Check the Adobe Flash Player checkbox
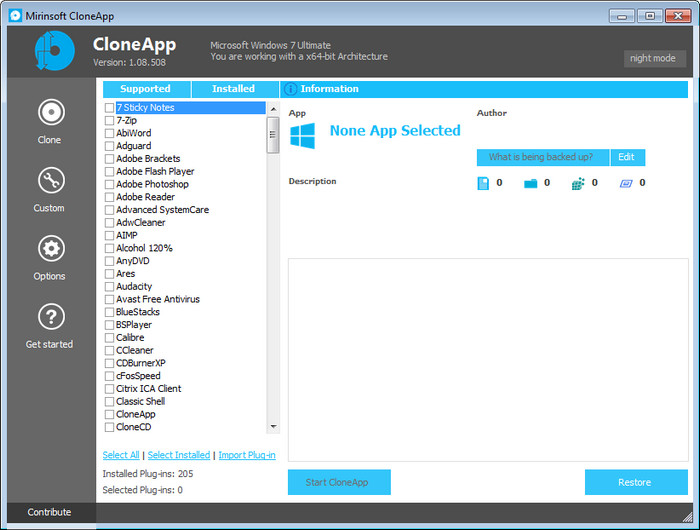This screenshot has width=700, height=530. (x=109, y=171)
